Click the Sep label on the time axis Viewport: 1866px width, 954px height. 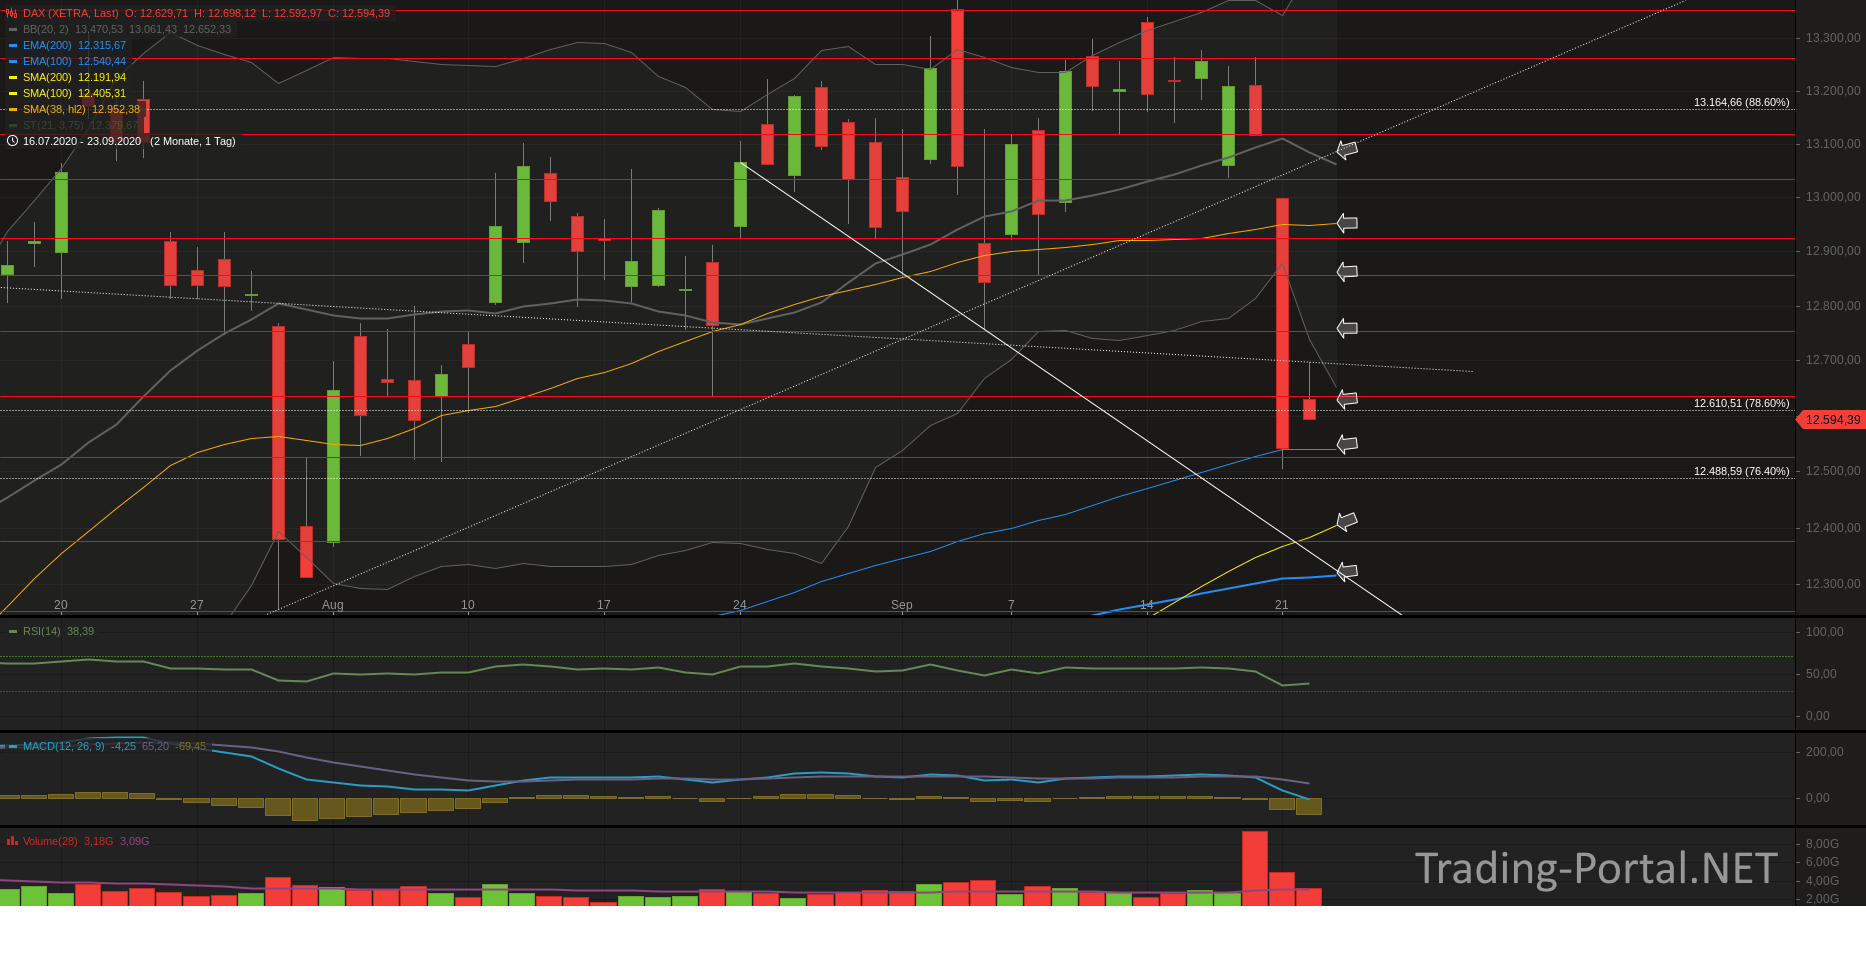point(902,605)
